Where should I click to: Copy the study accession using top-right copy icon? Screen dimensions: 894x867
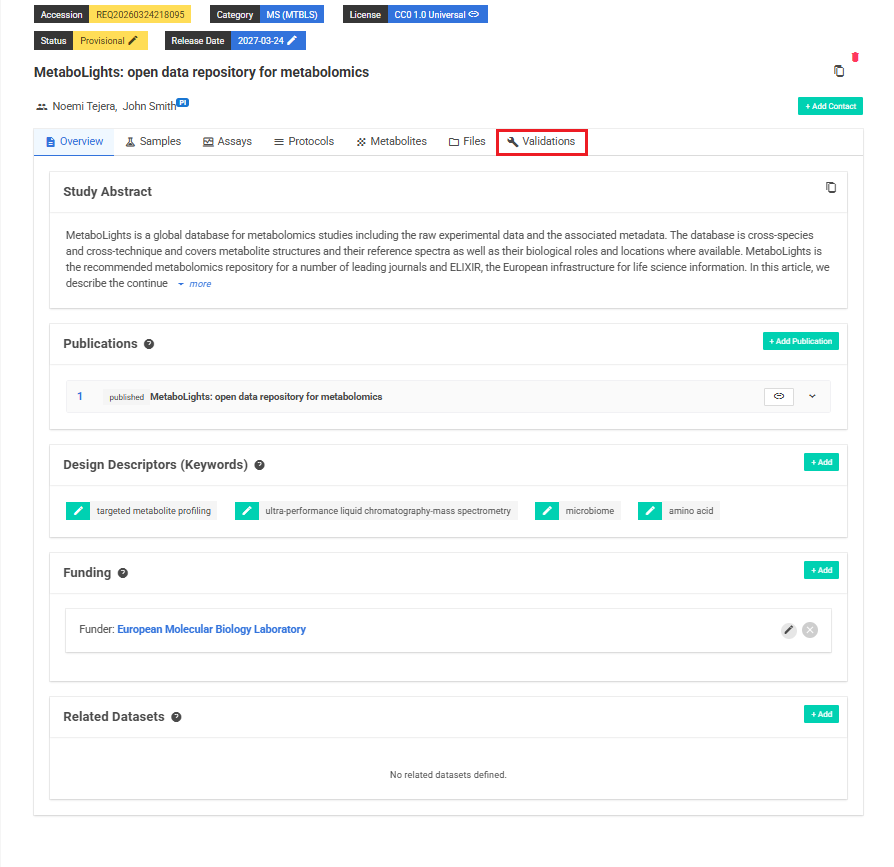coord(838,70)
